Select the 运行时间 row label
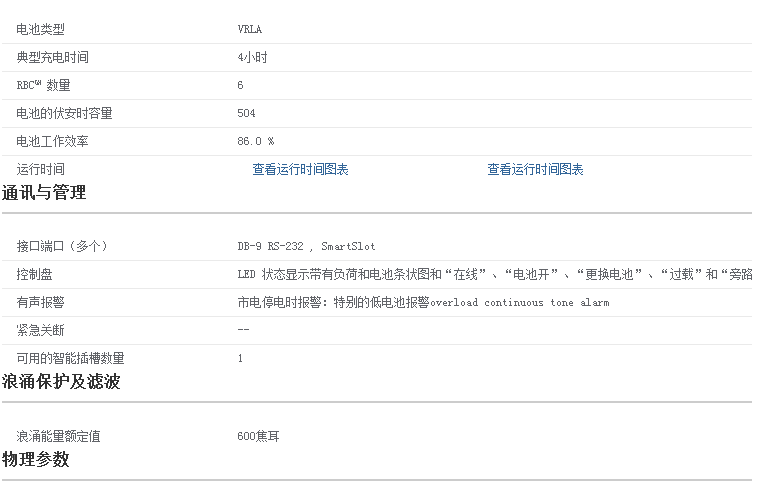 point(41,170)
